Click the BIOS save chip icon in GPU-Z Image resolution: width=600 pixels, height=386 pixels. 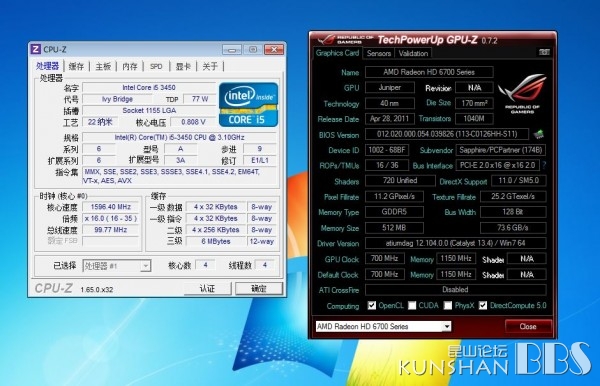coord(539,134)
